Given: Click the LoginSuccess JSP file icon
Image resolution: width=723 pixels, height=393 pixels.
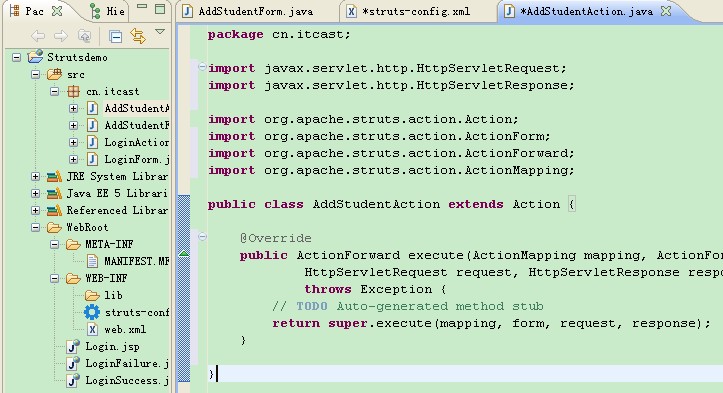Looking at the screenshot, I should [x=73, y=381].
